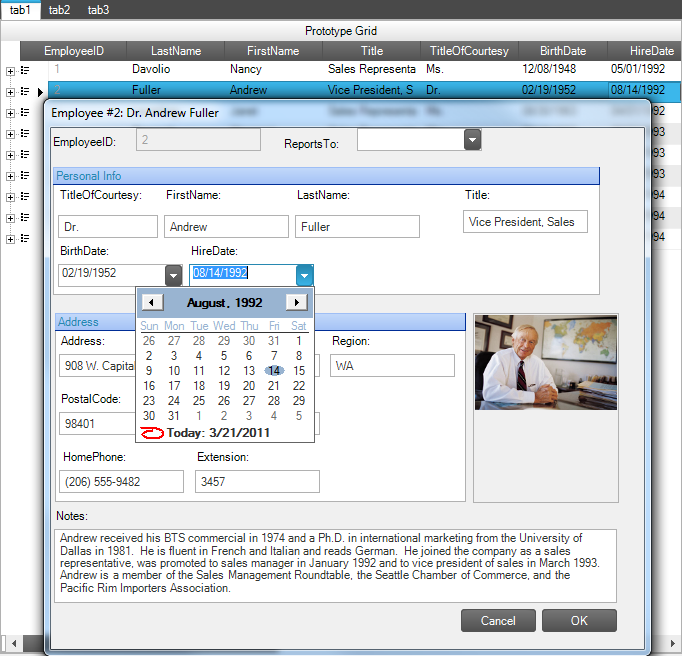Screen dimensions: 682x656
Task: Click scroll left arrow of grid scrollbar
Action: coord(14,643)
